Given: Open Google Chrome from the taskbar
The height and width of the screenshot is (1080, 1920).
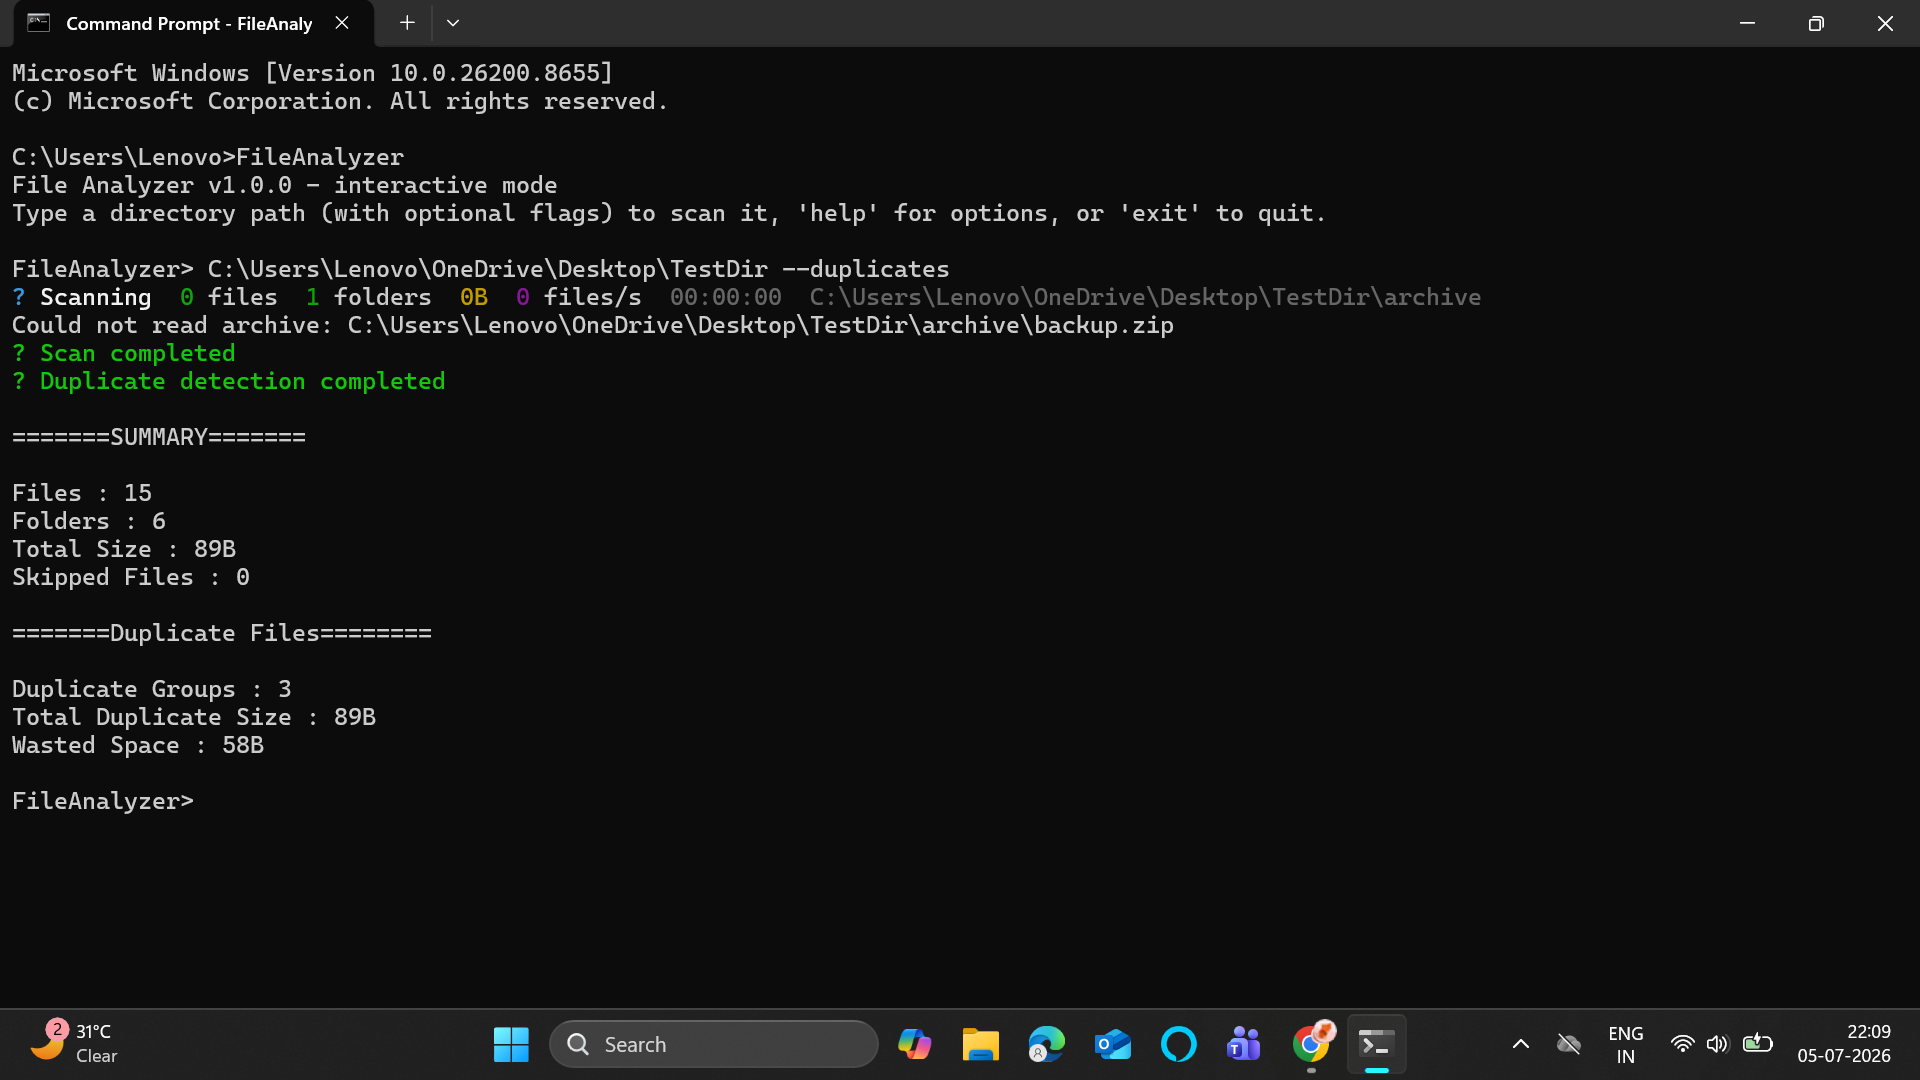Looking at the screenshot, I should 1311,1044.
